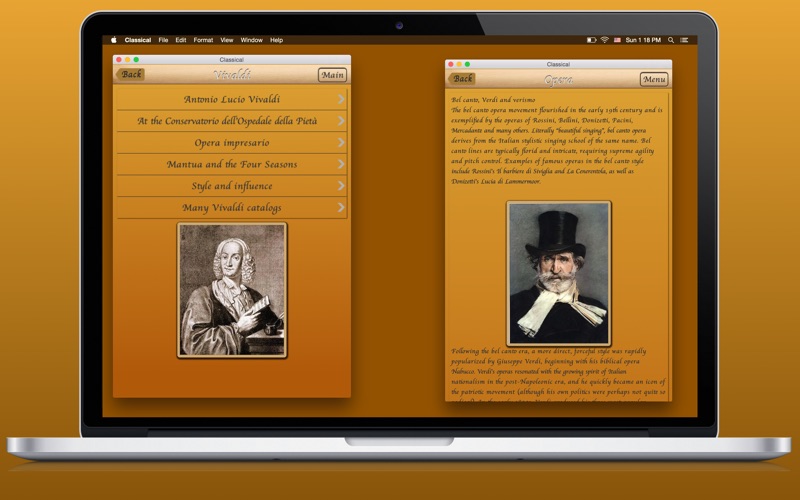
Task: Open Mantua and the Four Seasons chapter
Action: click(x=232, y=164)
